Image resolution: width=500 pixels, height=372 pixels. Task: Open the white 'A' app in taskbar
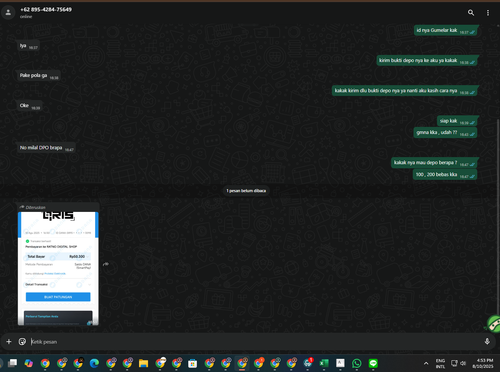(x=340, y=363)
